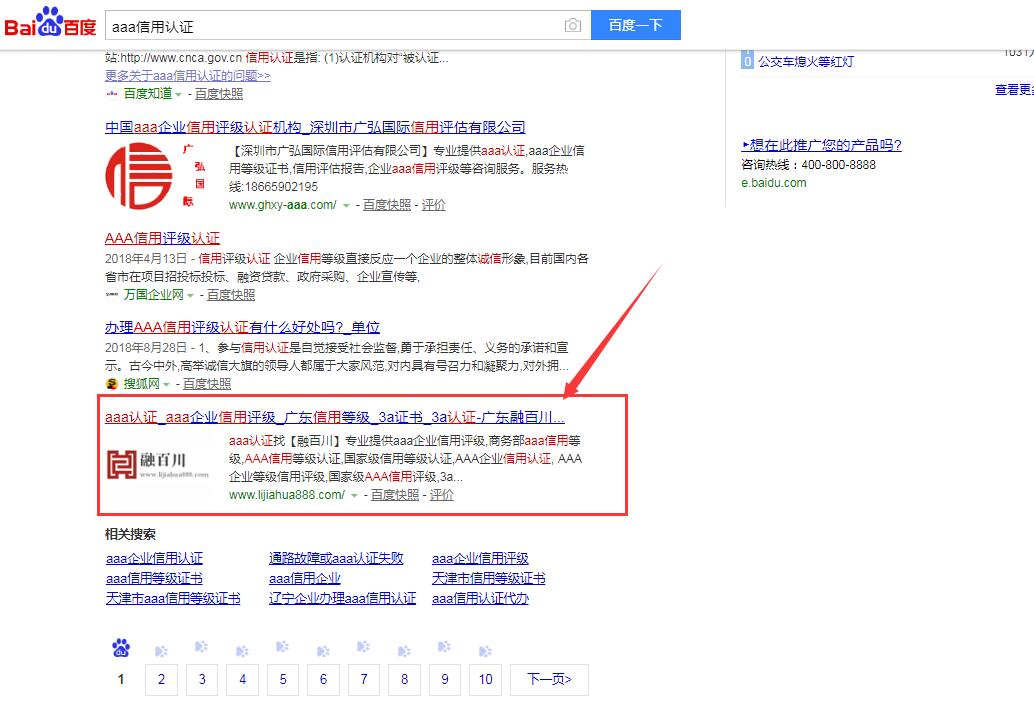The image size is (1034, 709).
Task: Click the search input field
Action: click(330, 26)
